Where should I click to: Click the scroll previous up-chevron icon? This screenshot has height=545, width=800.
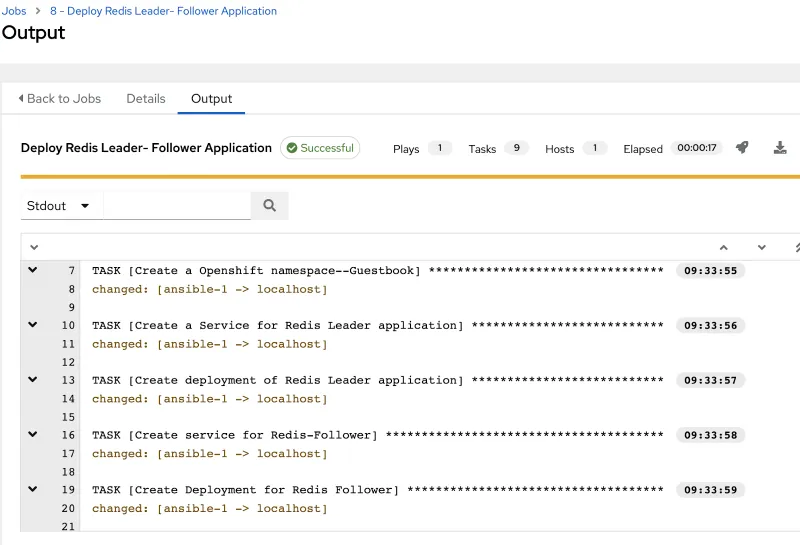724,247
